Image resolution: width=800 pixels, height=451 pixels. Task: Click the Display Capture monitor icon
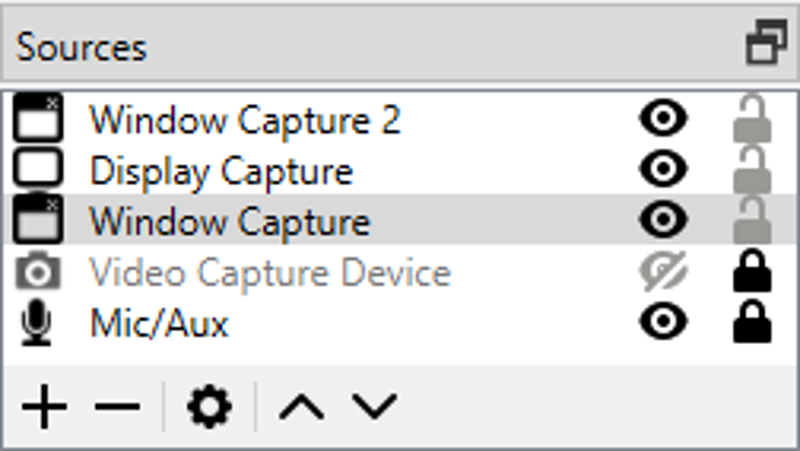(38, 168)
